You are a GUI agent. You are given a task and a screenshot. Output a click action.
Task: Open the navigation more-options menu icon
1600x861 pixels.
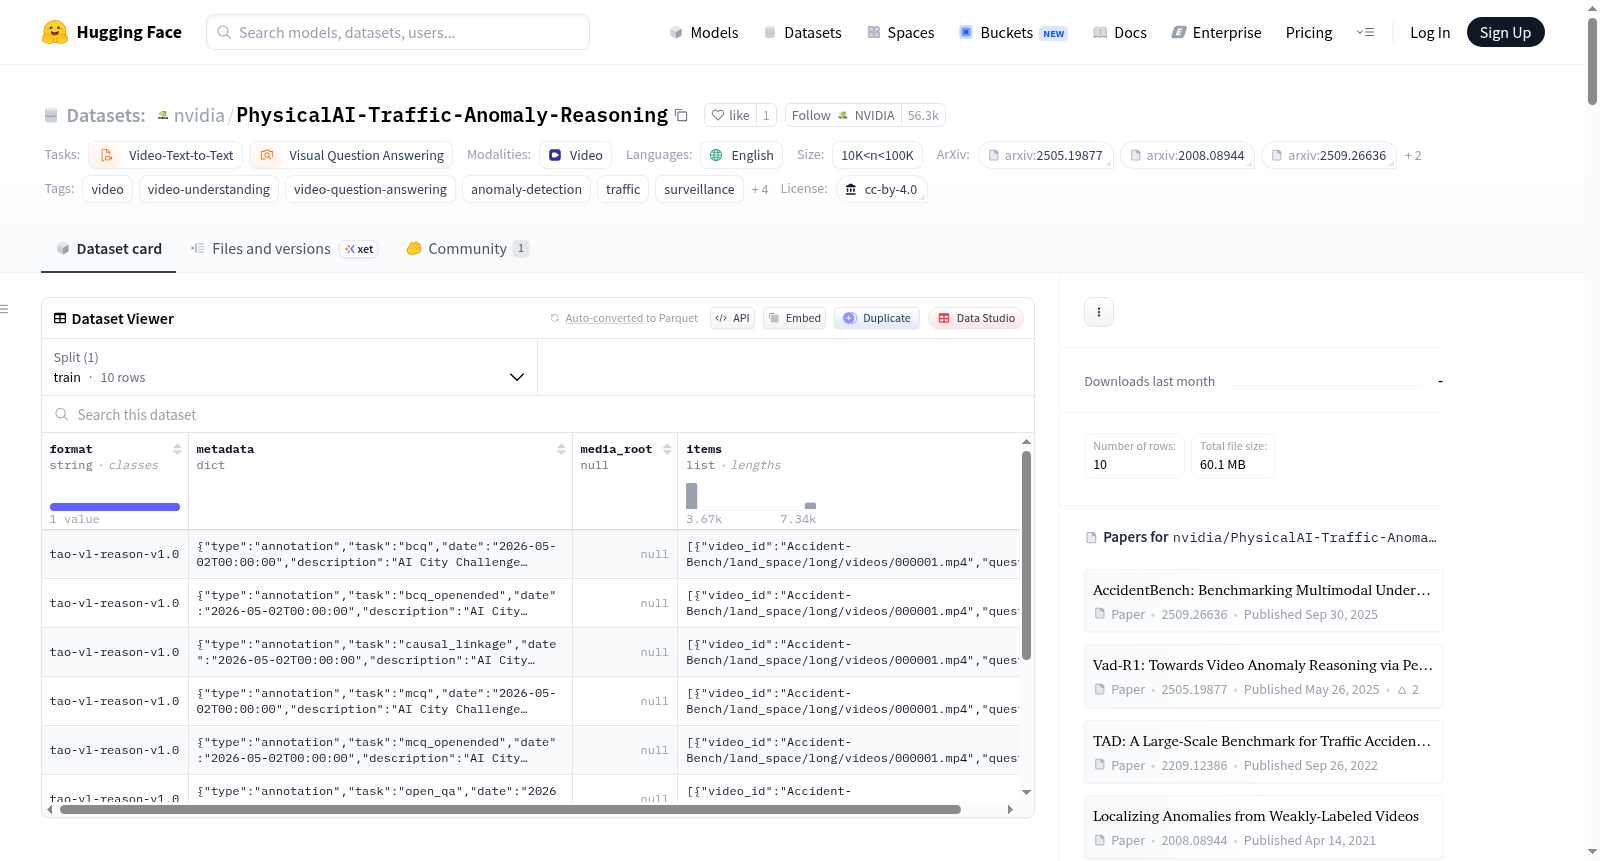[x=1365, y=32]
